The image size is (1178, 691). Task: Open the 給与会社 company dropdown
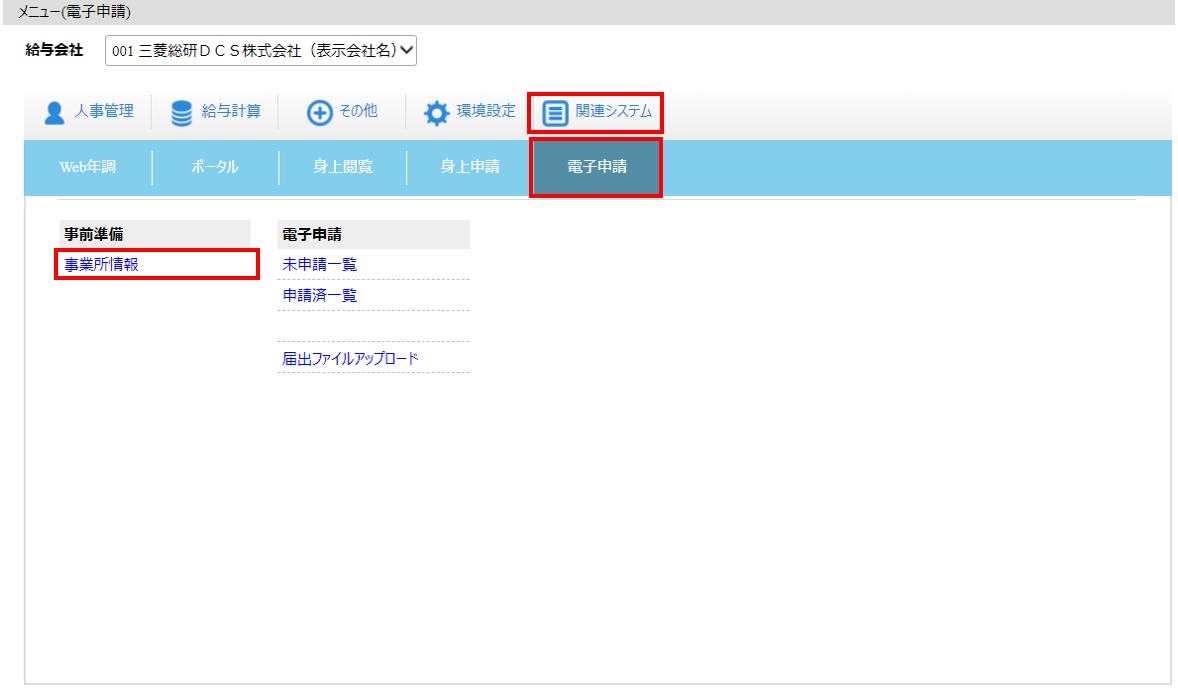[261, 50]
